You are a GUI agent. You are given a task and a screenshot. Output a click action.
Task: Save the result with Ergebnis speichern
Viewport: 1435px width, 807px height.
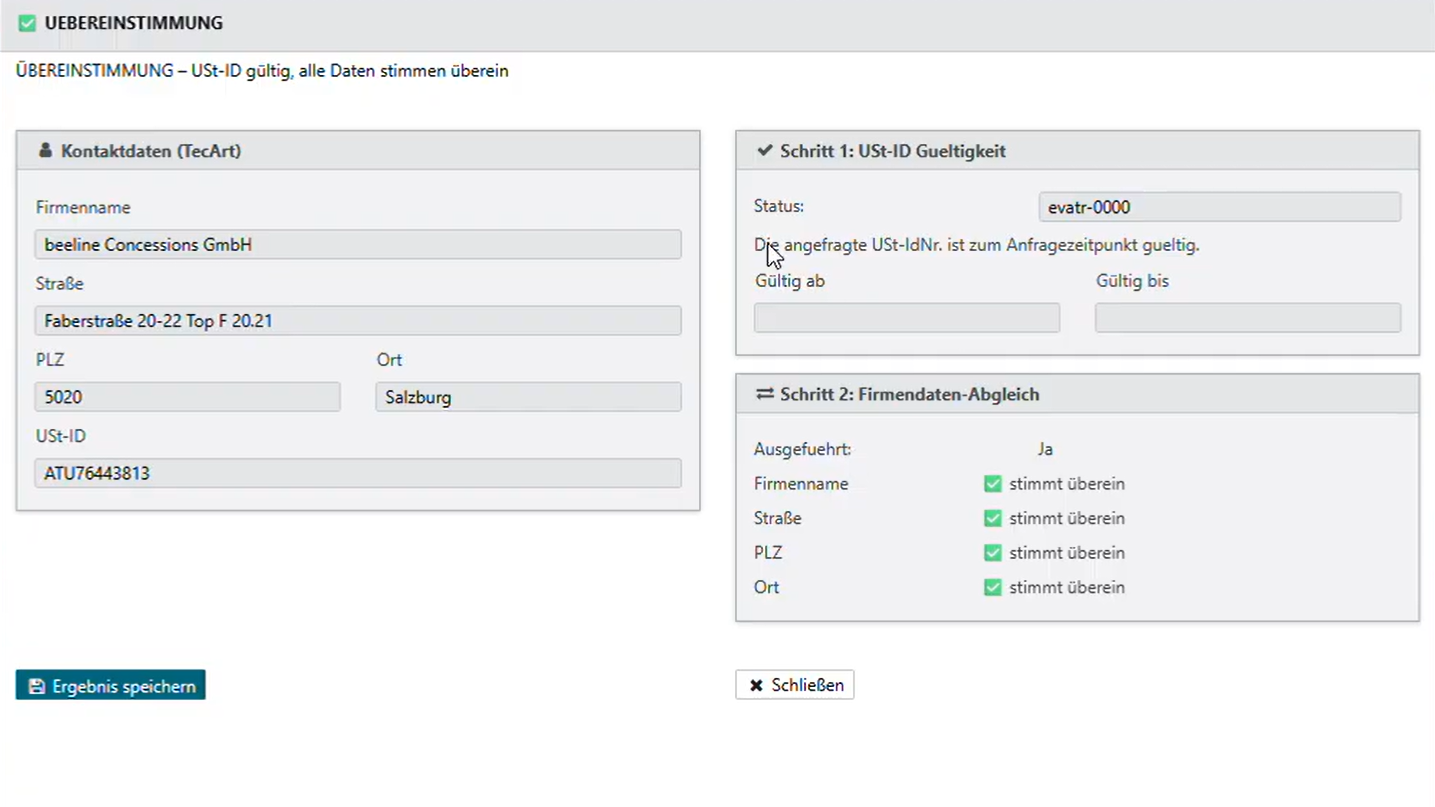pos(111,685)
